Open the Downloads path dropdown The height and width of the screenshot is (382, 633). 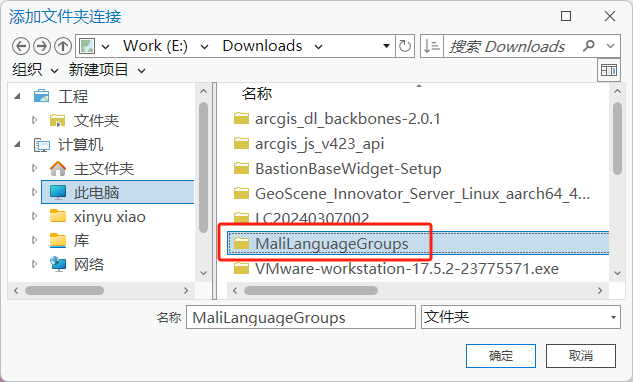pos(319,47)
